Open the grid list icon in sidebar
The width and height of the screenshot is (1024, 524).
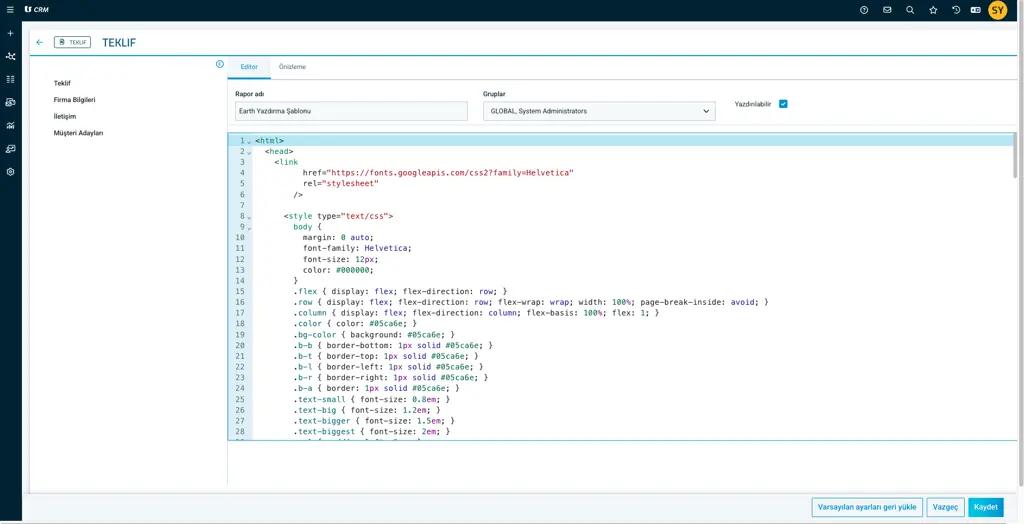tap(10, 79)
